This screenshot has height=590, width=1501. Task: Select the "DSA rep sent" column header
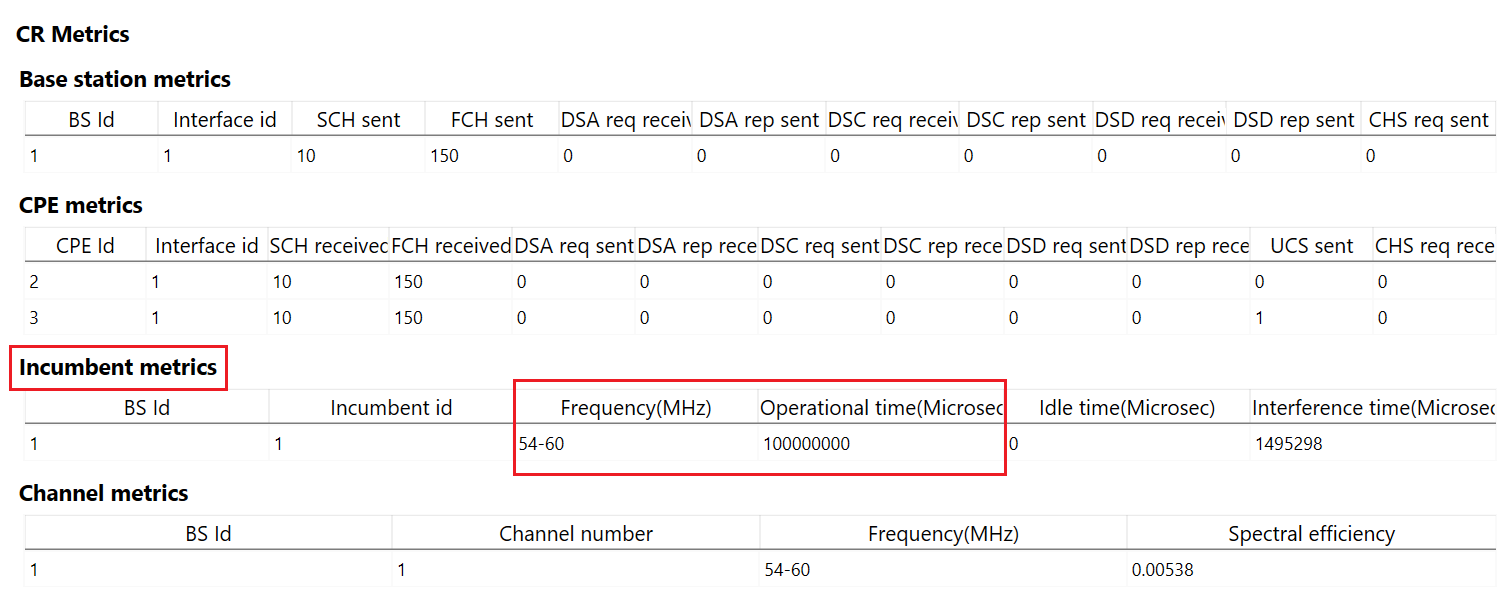tap(759, 120)
